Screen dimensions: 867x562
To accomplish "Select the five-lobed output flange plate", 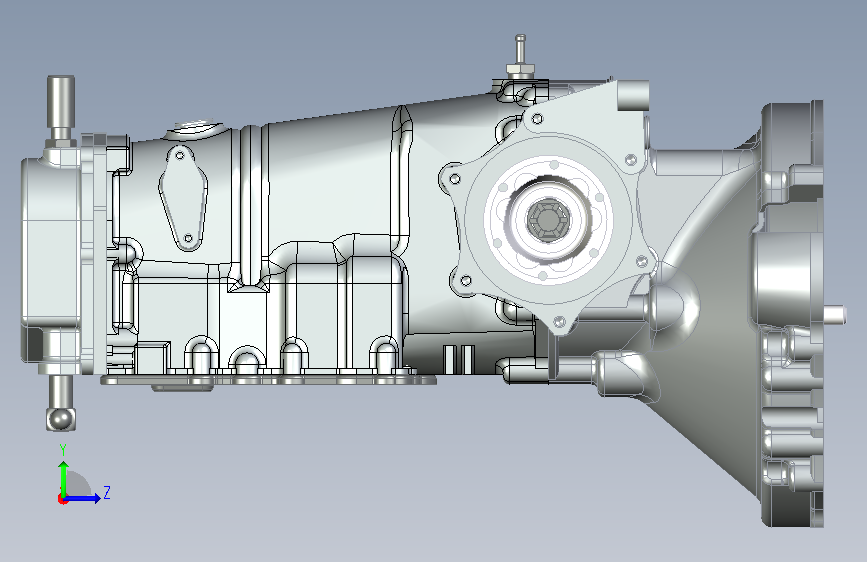I will pyautogui.click(x=549, y=219).
